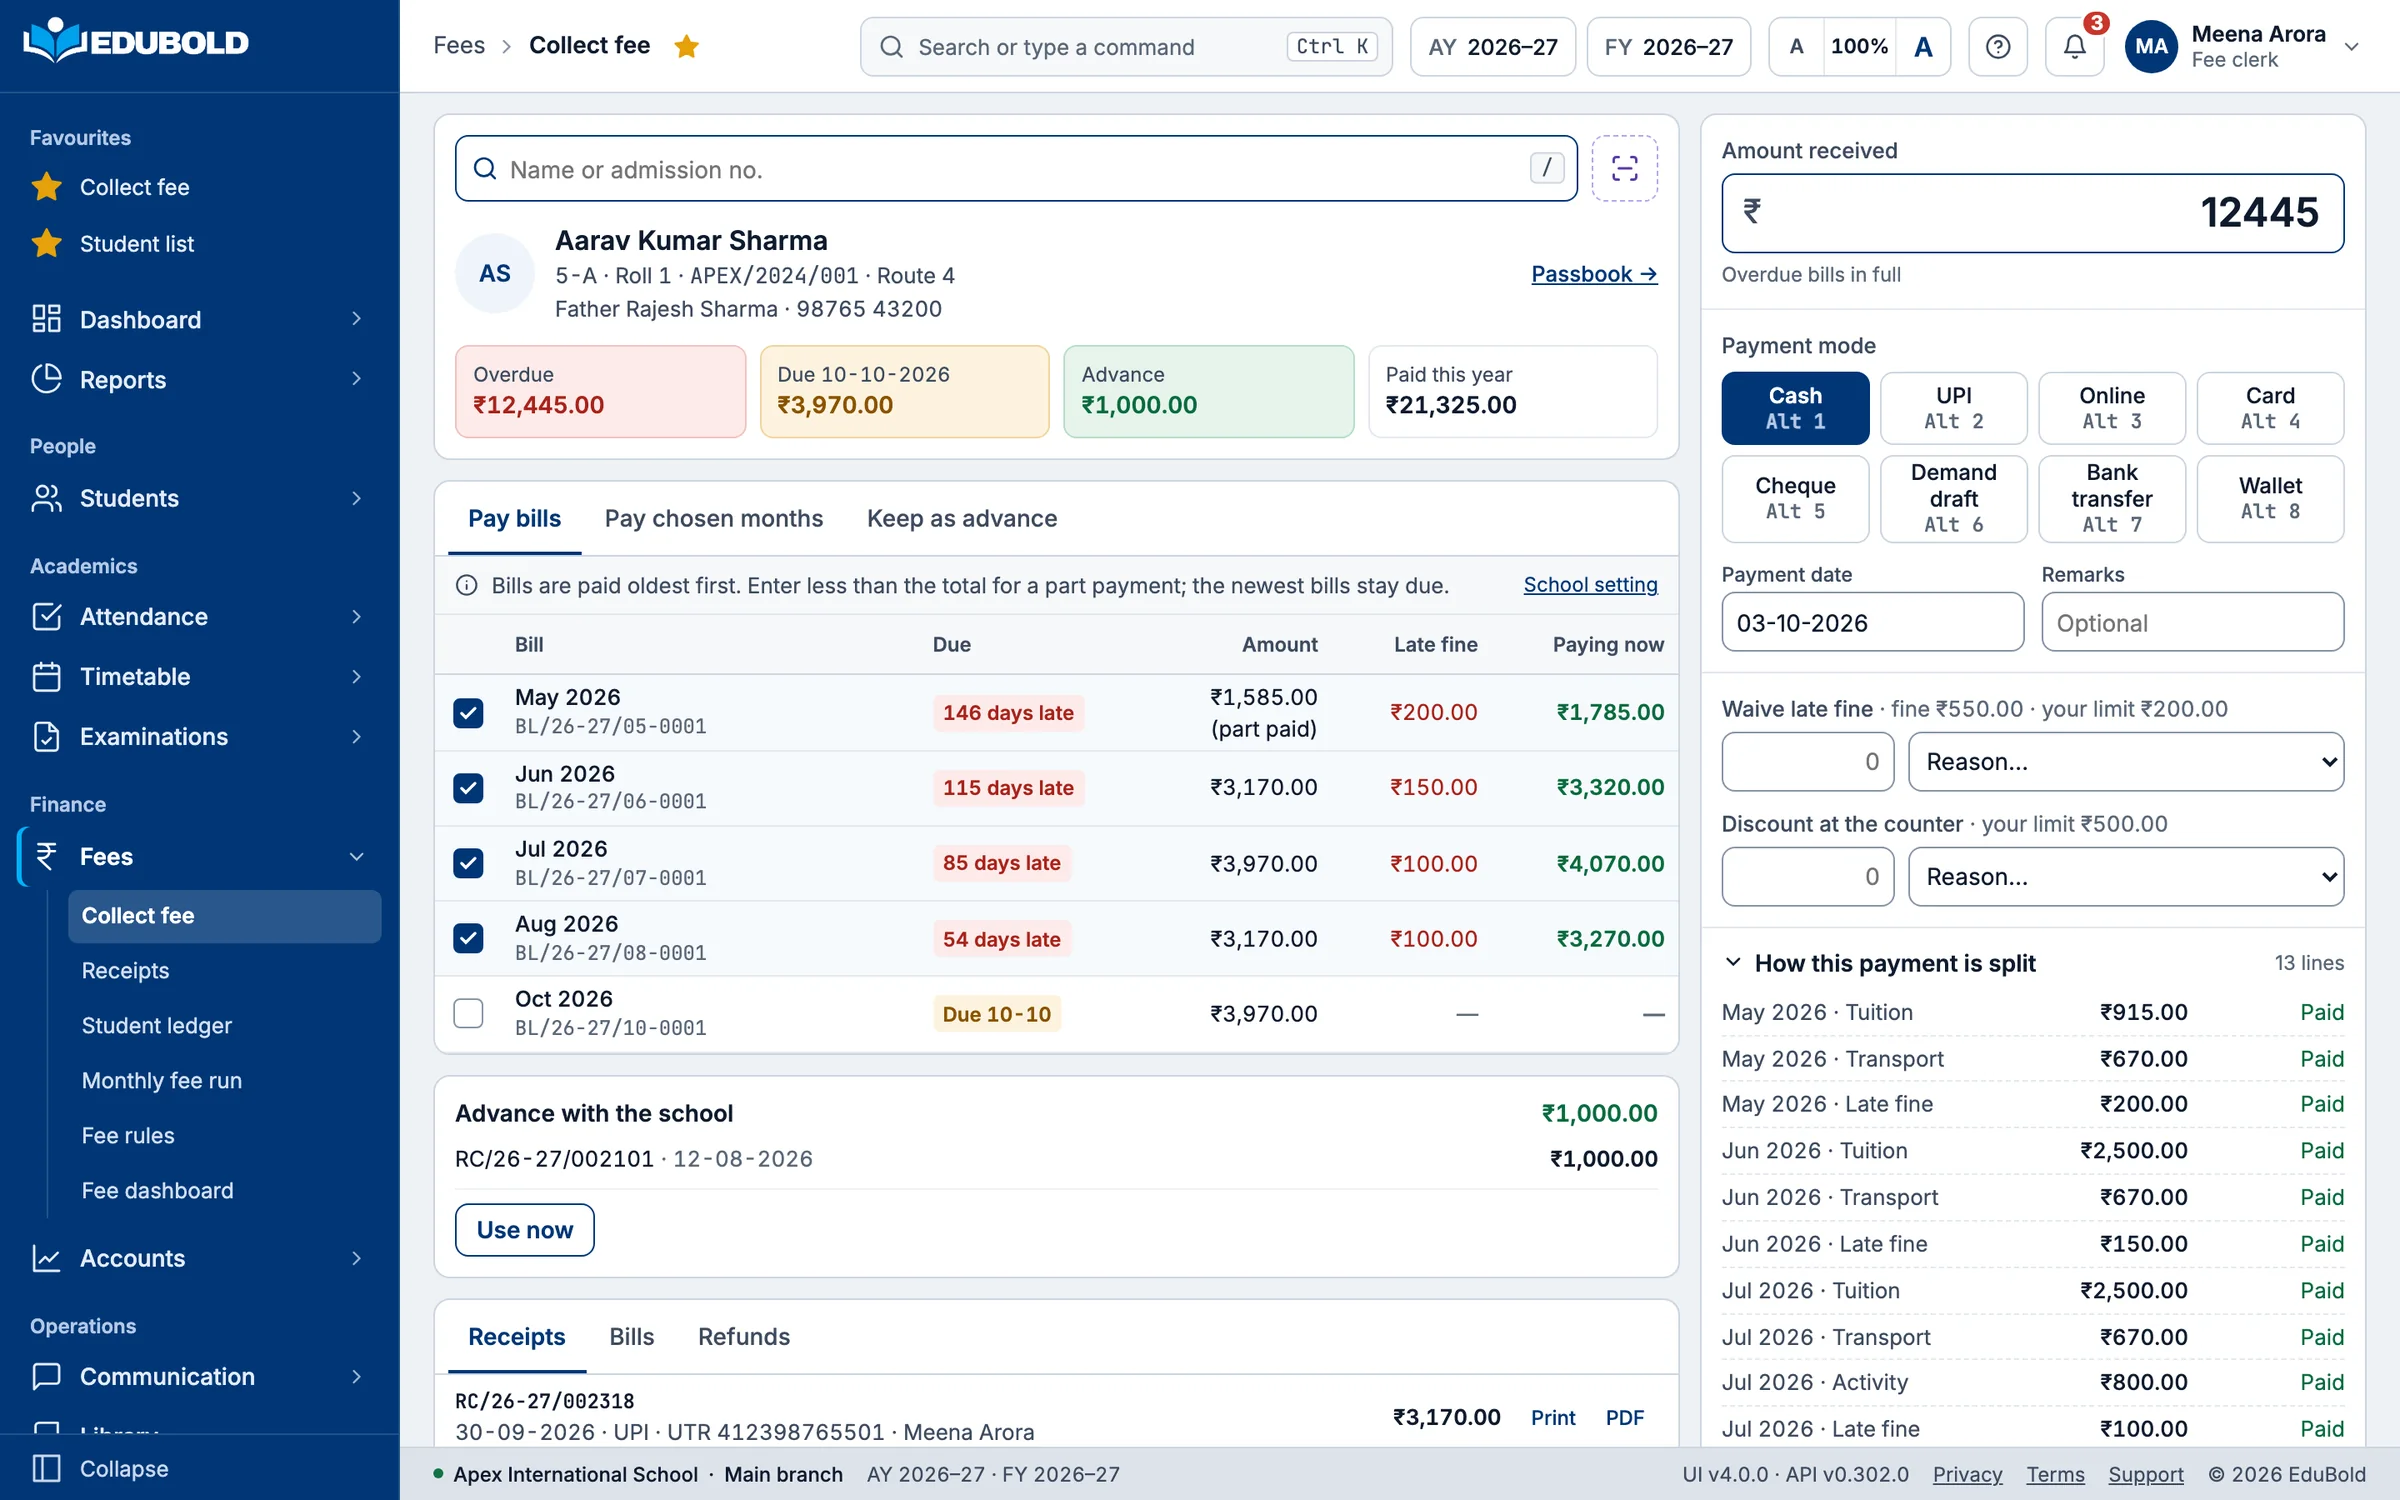Open the School setting link
Screen dimensions: 2400x1500
pos(1590,585)
